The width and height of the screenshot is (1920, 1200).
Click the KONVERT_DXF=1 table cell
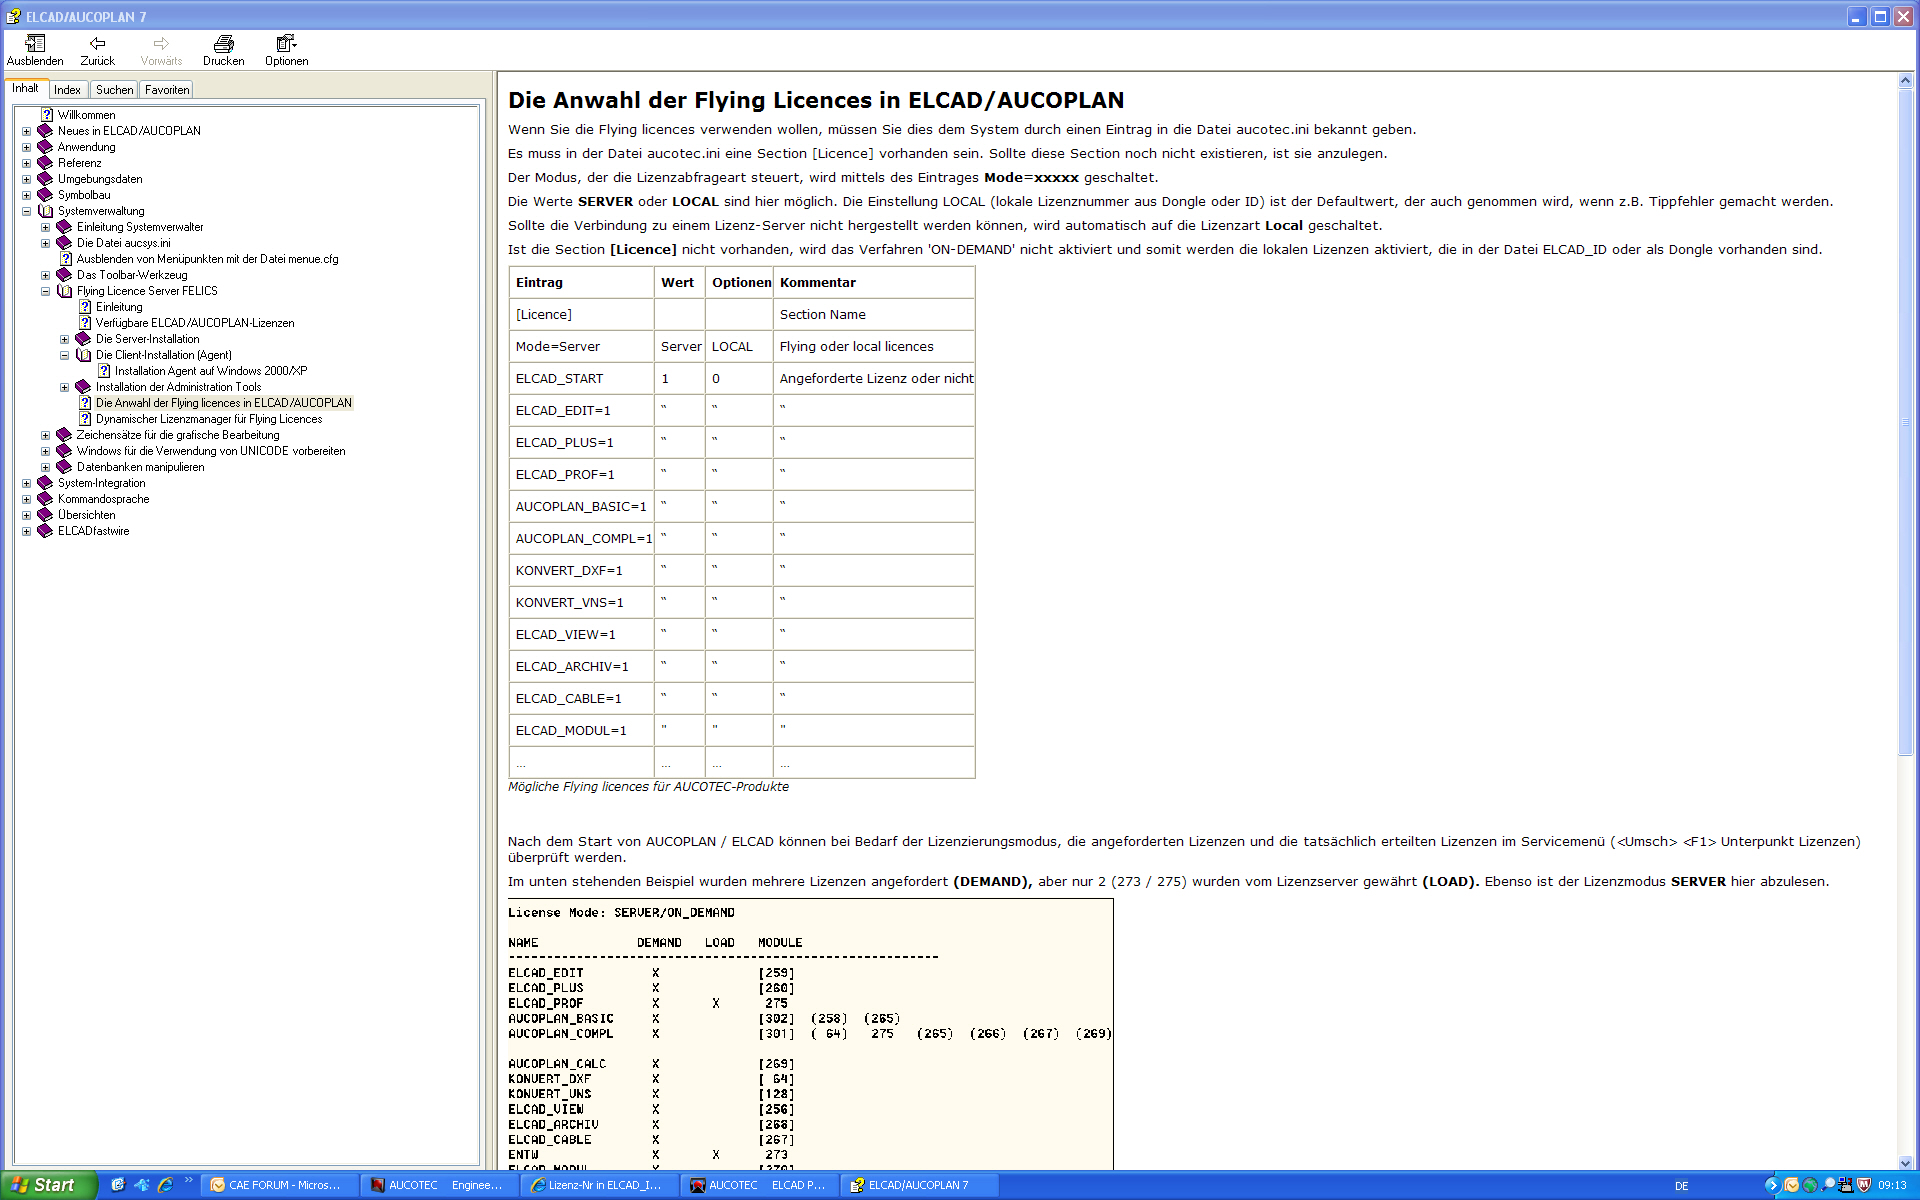pyautogui.click(x=582, y=570)
